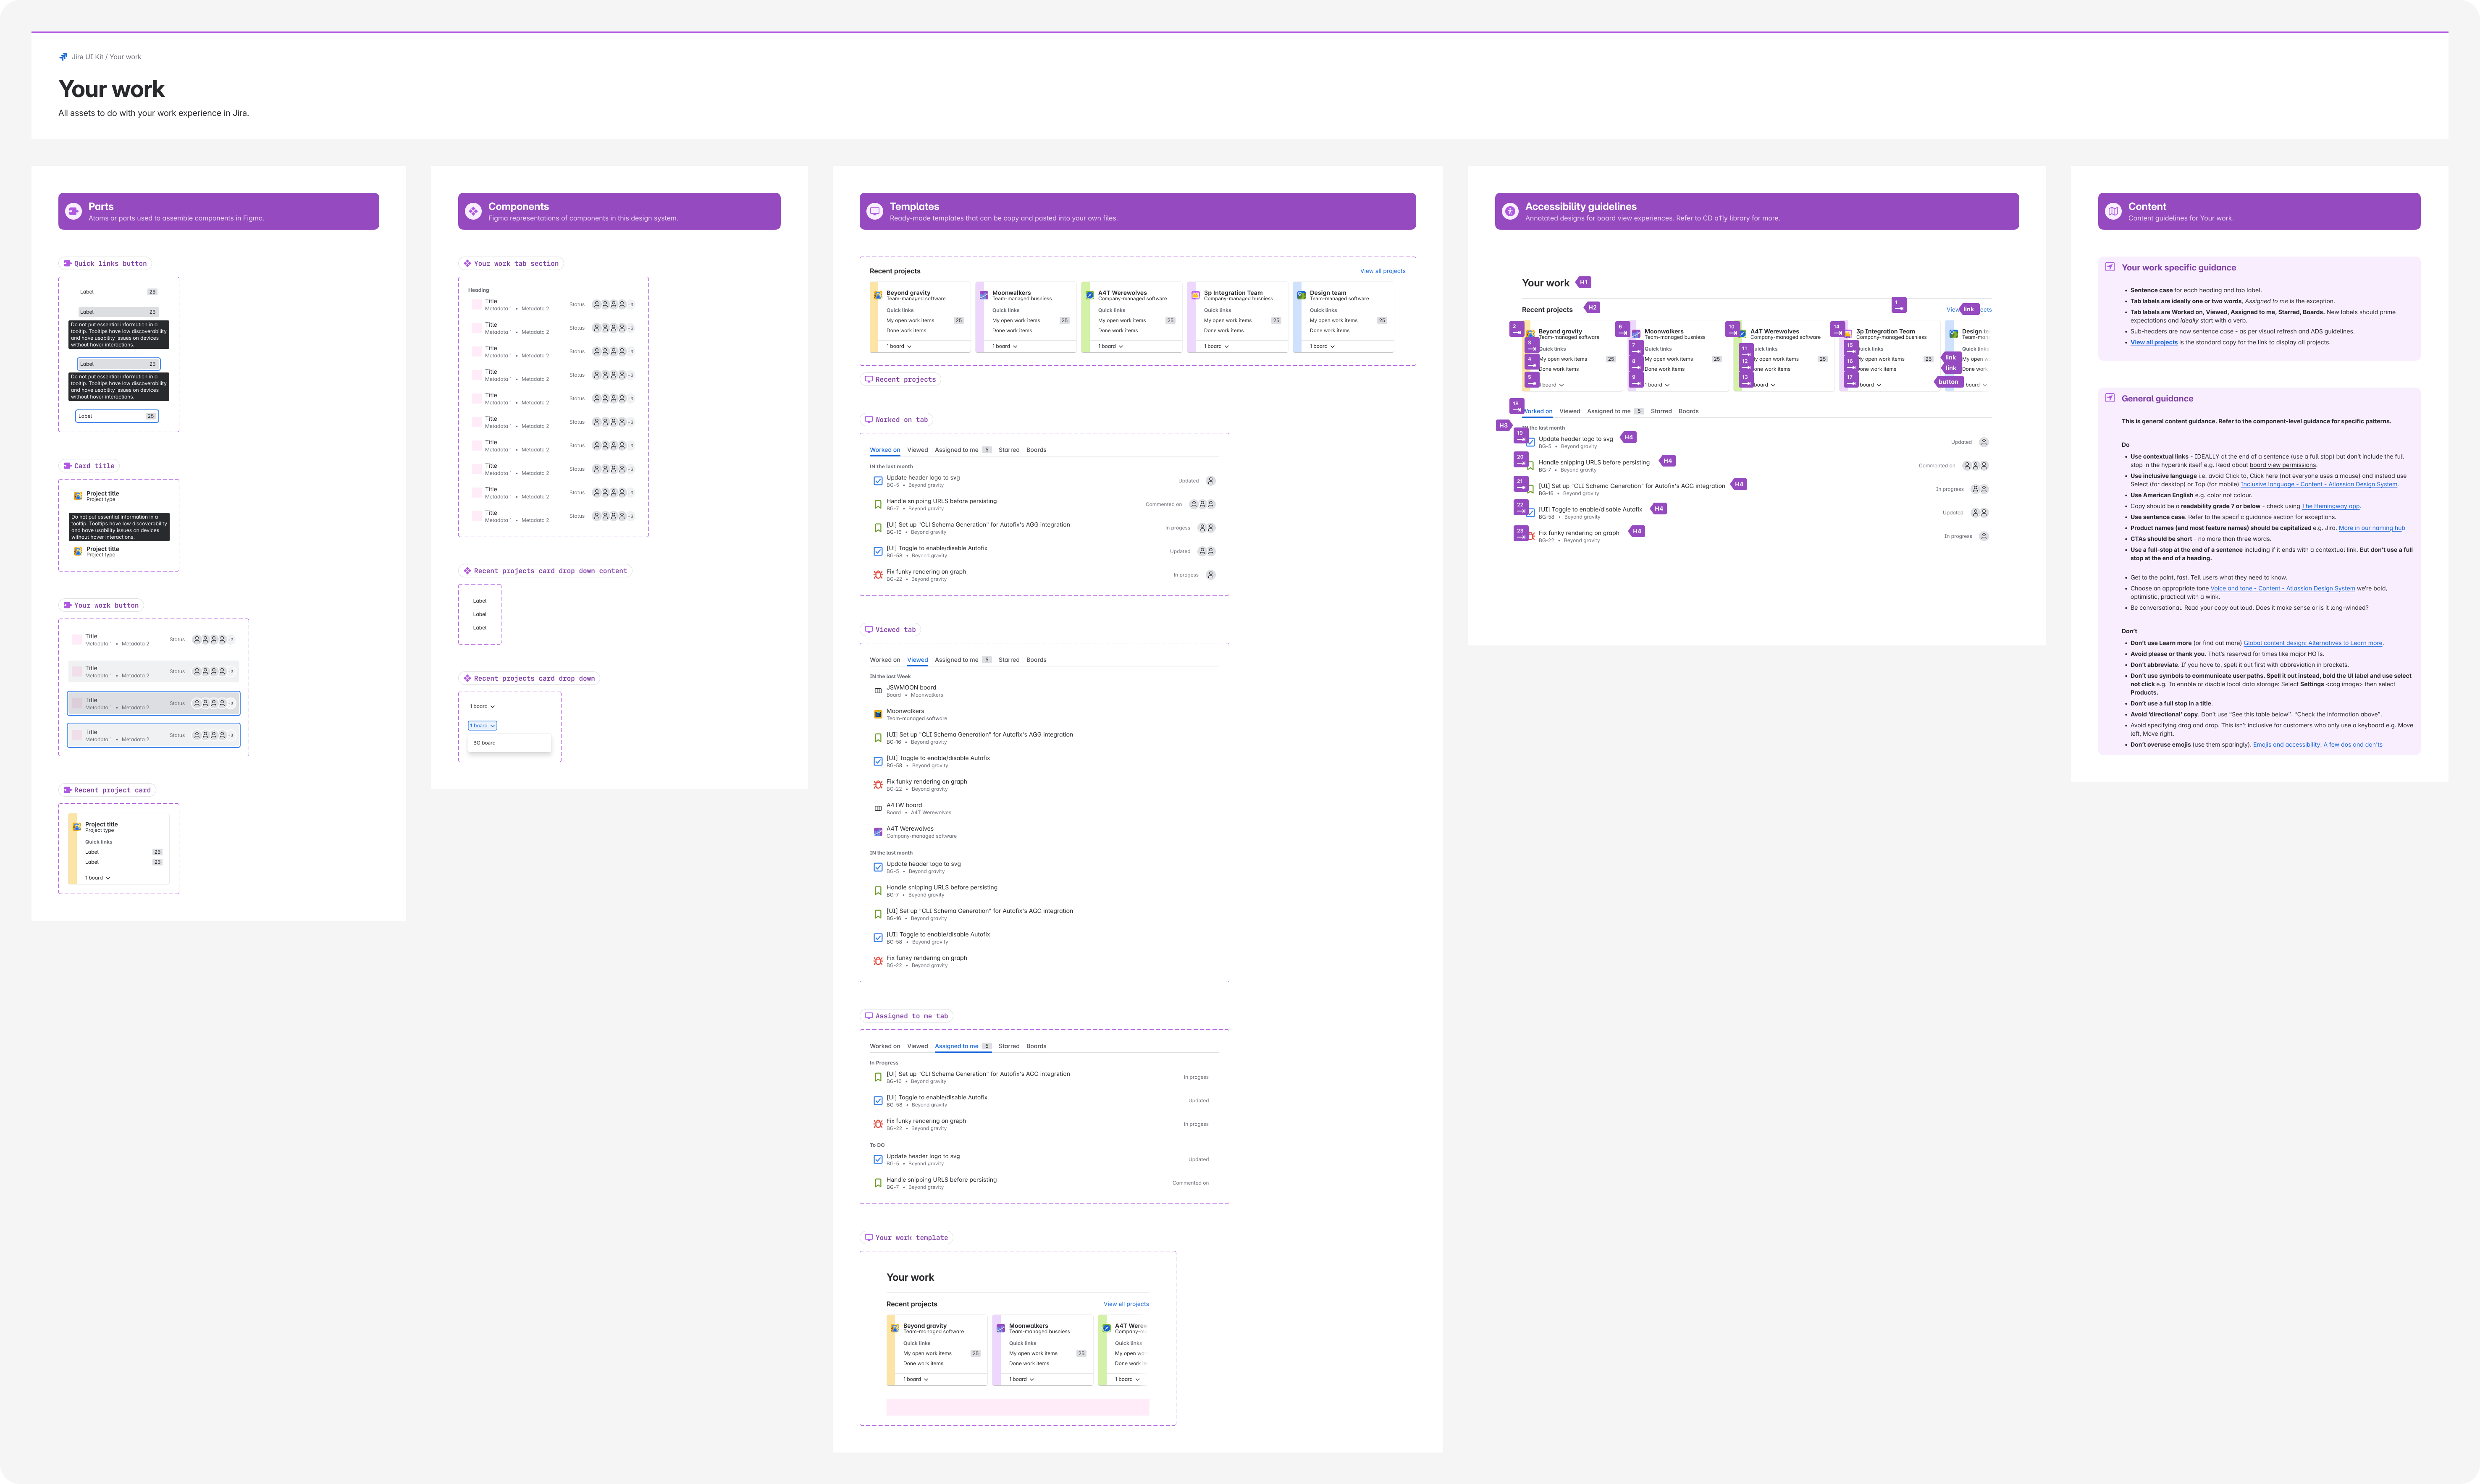The width and height of the screenshot is (2480, 1484).
Task: Open The Hemingway app link in General guidance
Action: 2330,506
